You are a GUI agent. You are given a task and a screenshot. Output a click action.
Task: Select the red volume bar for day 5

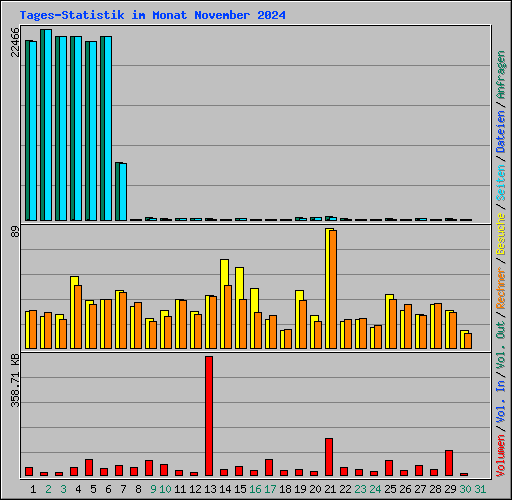[89, 467]
